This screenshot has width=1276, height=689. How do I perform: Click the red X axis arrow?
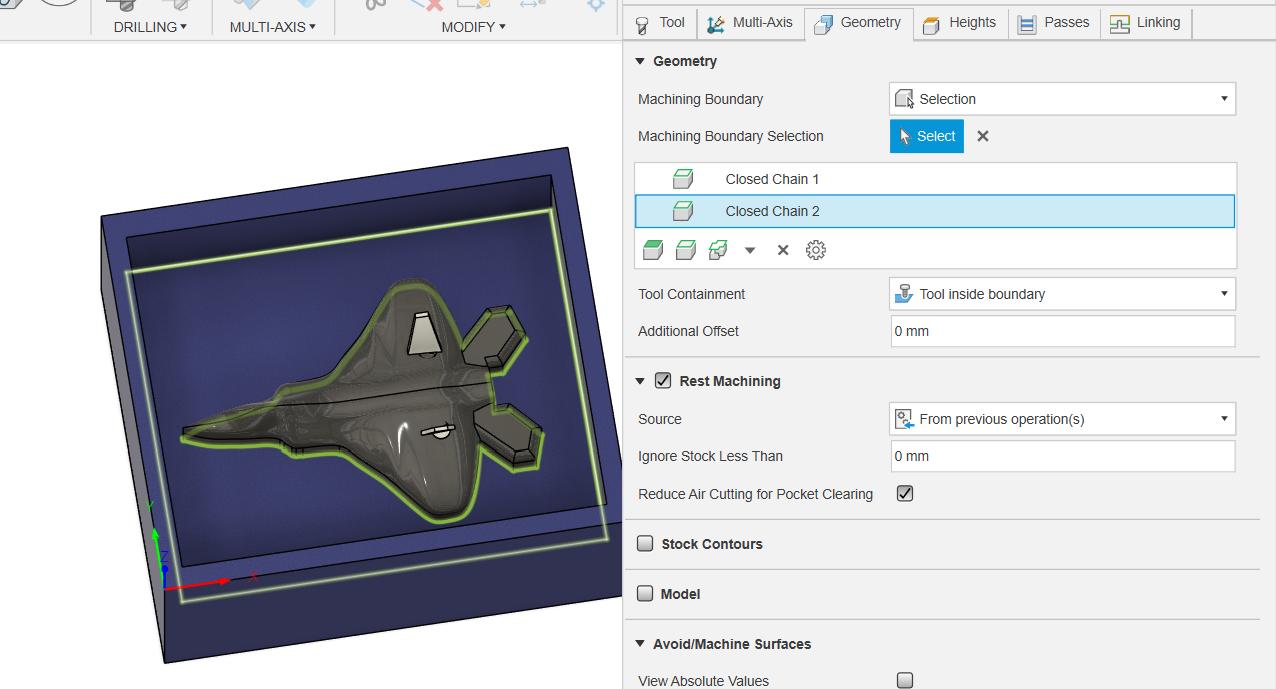tap(198, 583)
